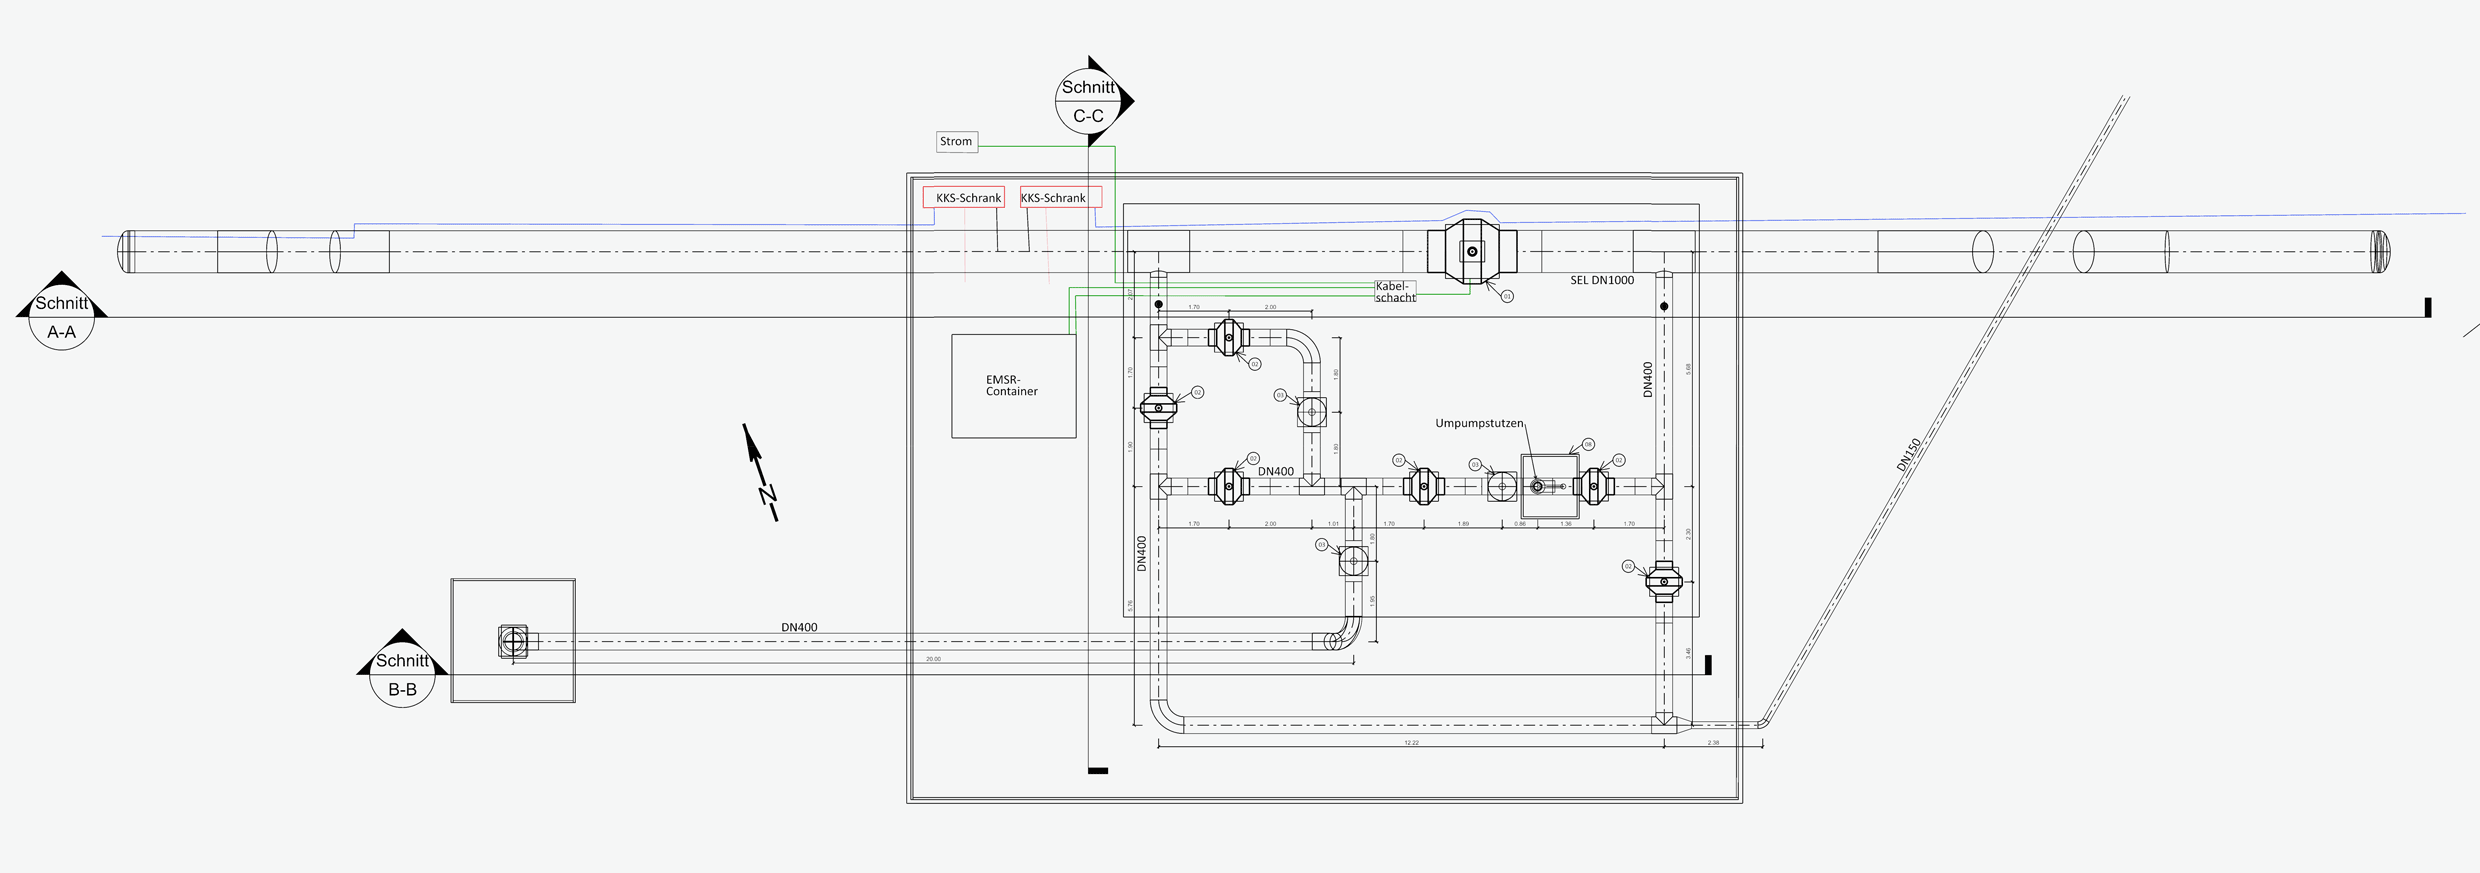The image size is (2480, 873).
Task: Click the valve on the right vertical DN400 pipe
Action: [1664, 581]
